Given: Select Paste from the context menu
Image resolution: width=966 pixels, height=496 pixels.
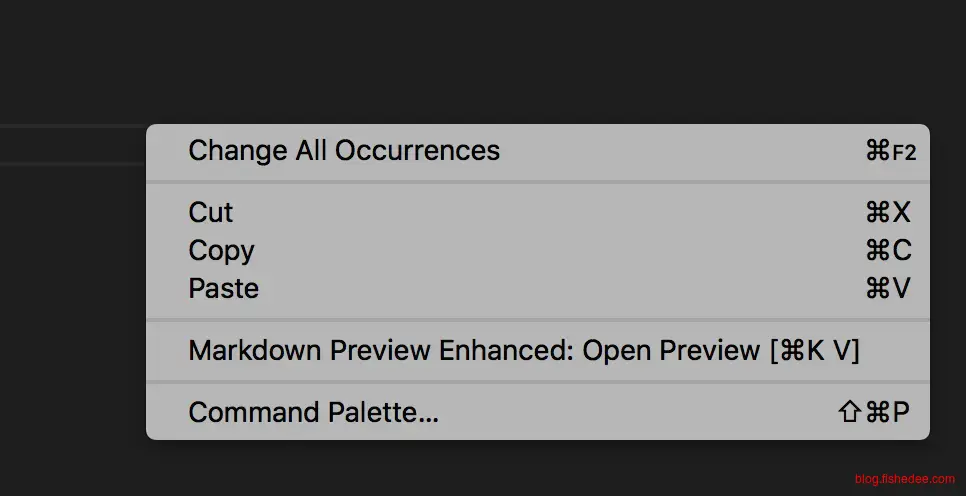Looking at the screenshot, I should click(223, 289).
